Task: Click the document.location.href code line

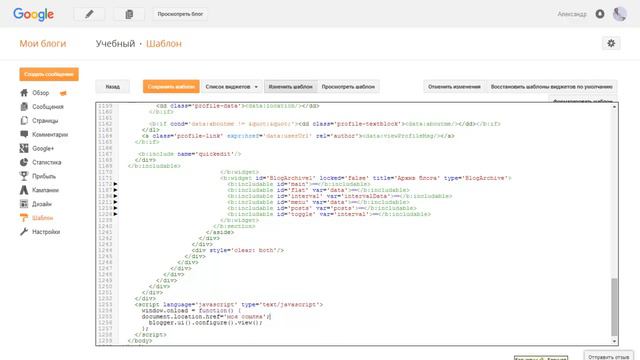Action: click(x=206, y=317)
